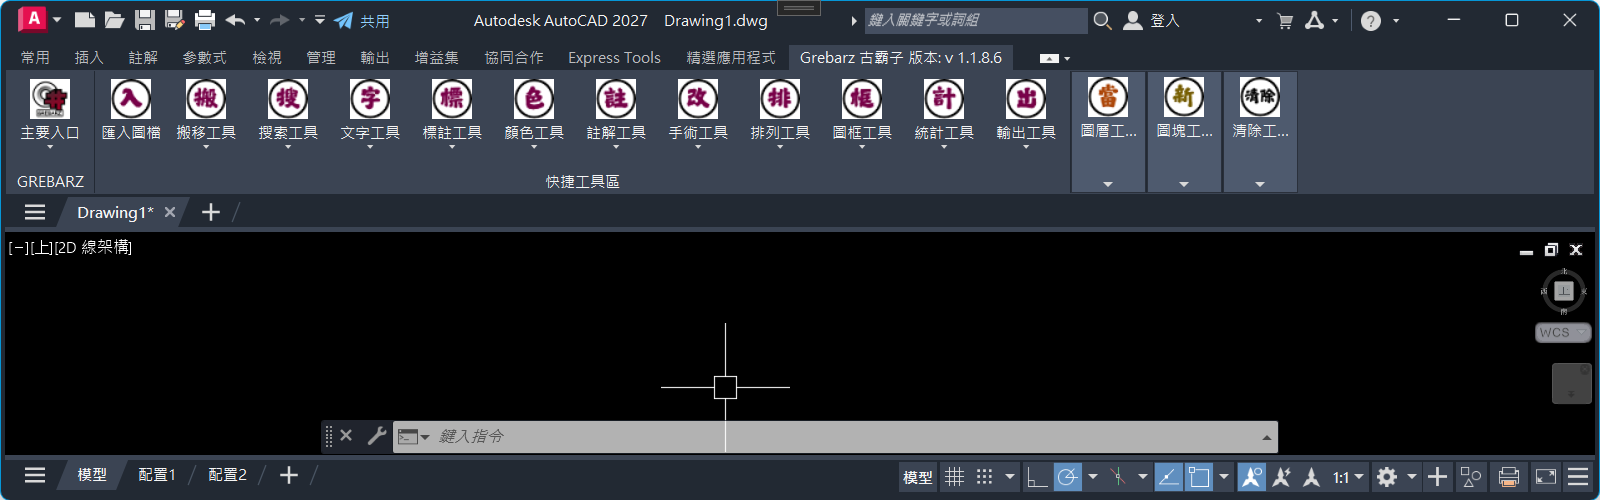
Task: Toggle ortho mode in status bar
Action: pyautogui.click(x=1037, y=477)
